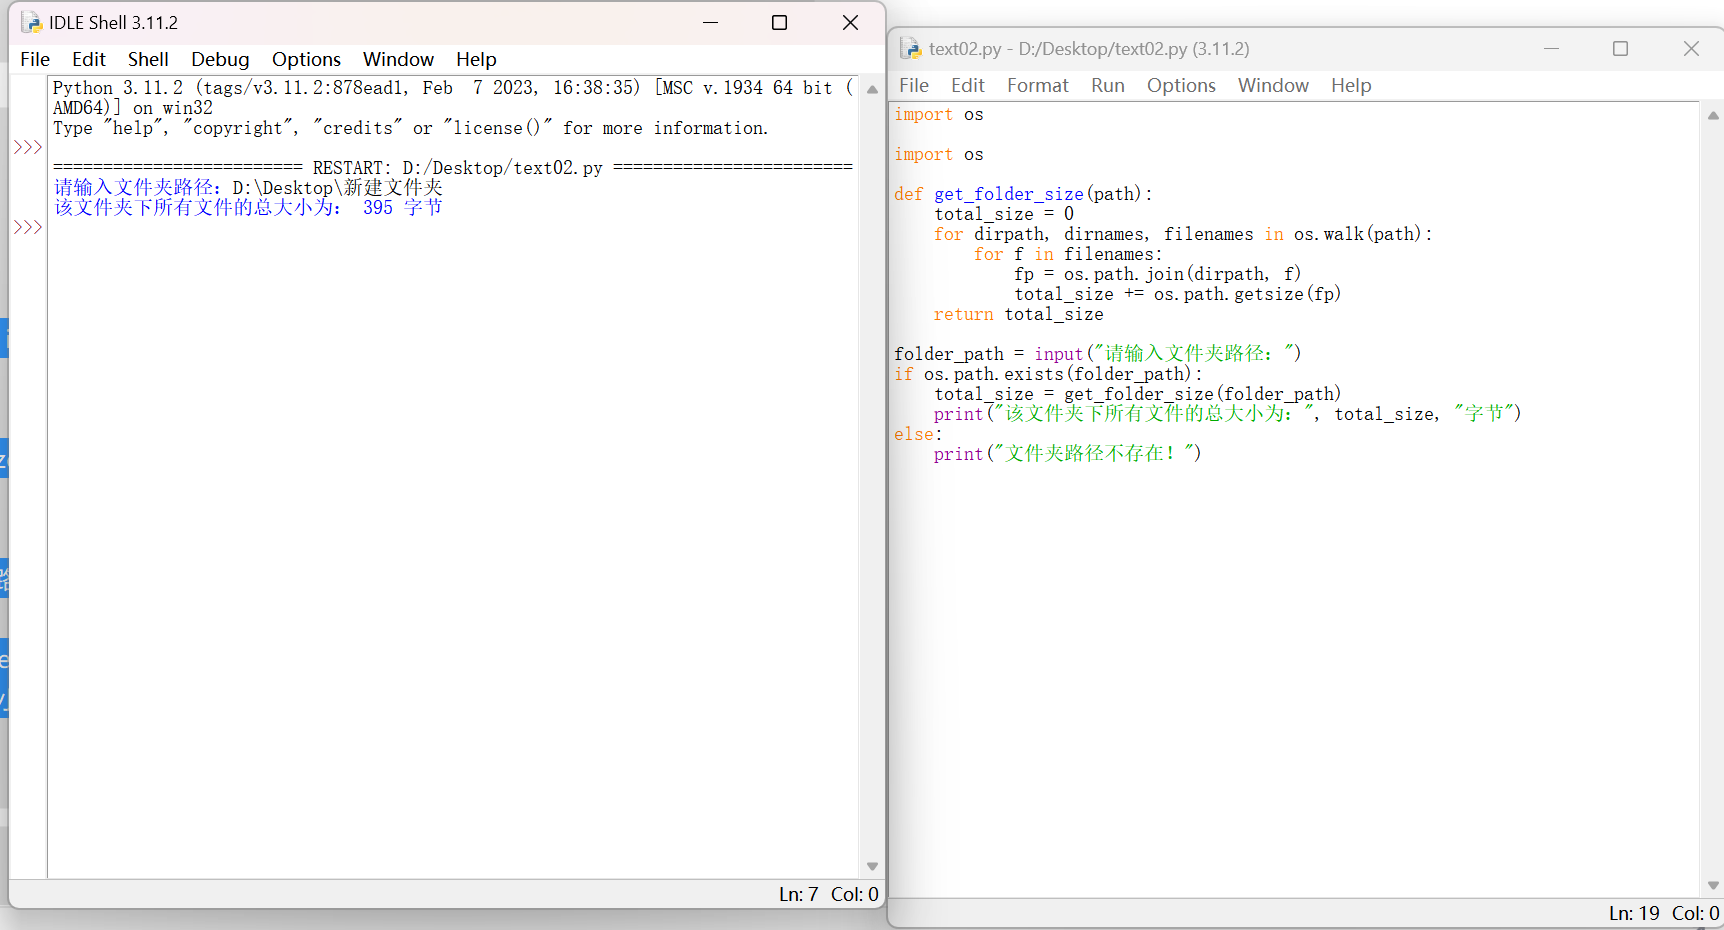Minimize the text02.py editor window
This screenshot has height=930, width=1724.
(1551, 48)
